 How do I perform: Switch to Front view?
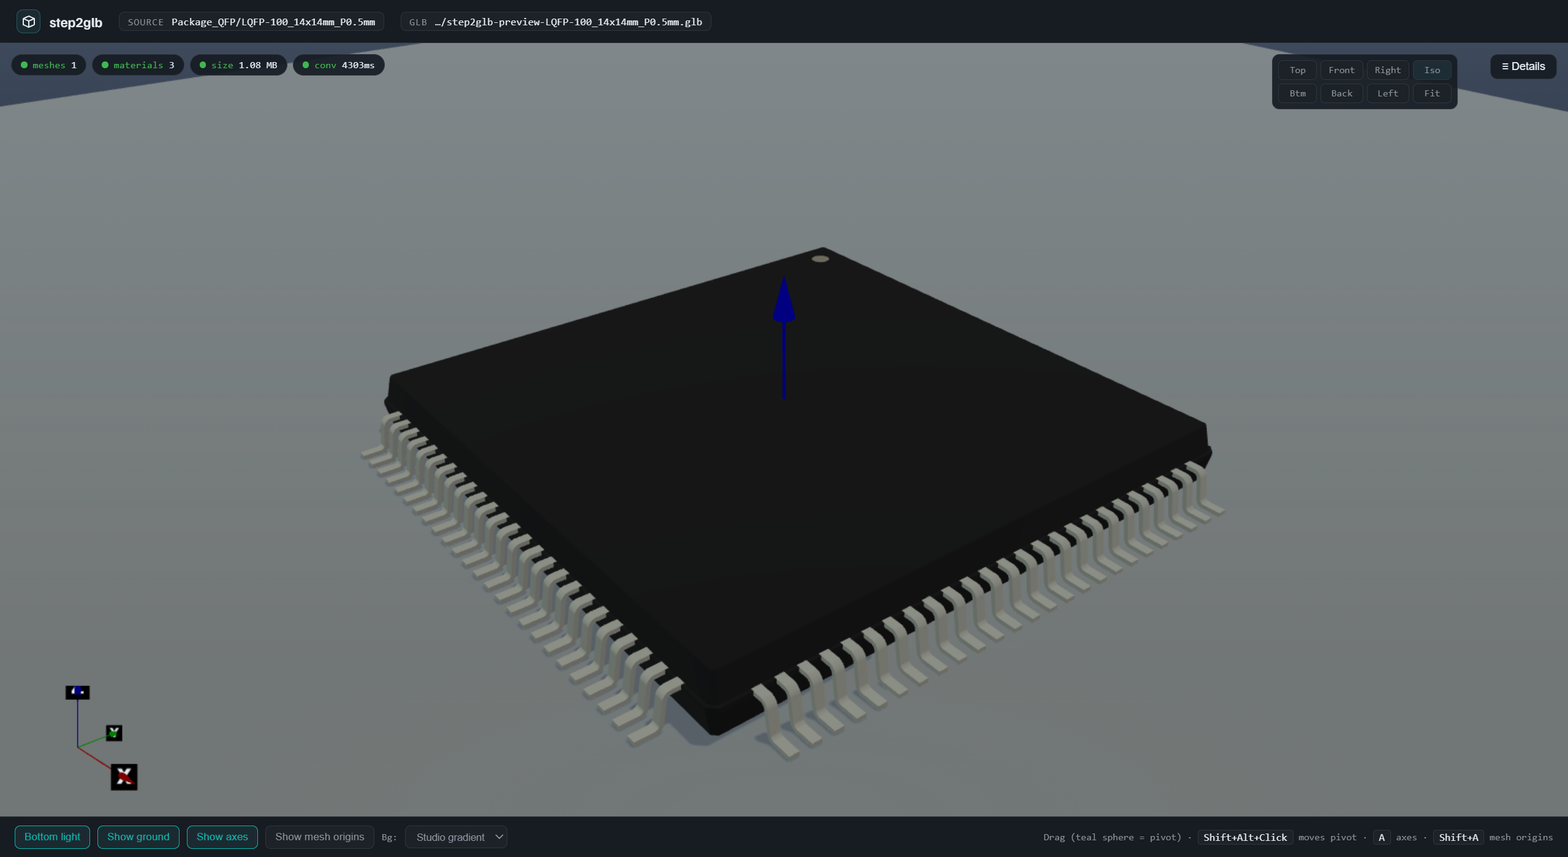pos(1341,70)
